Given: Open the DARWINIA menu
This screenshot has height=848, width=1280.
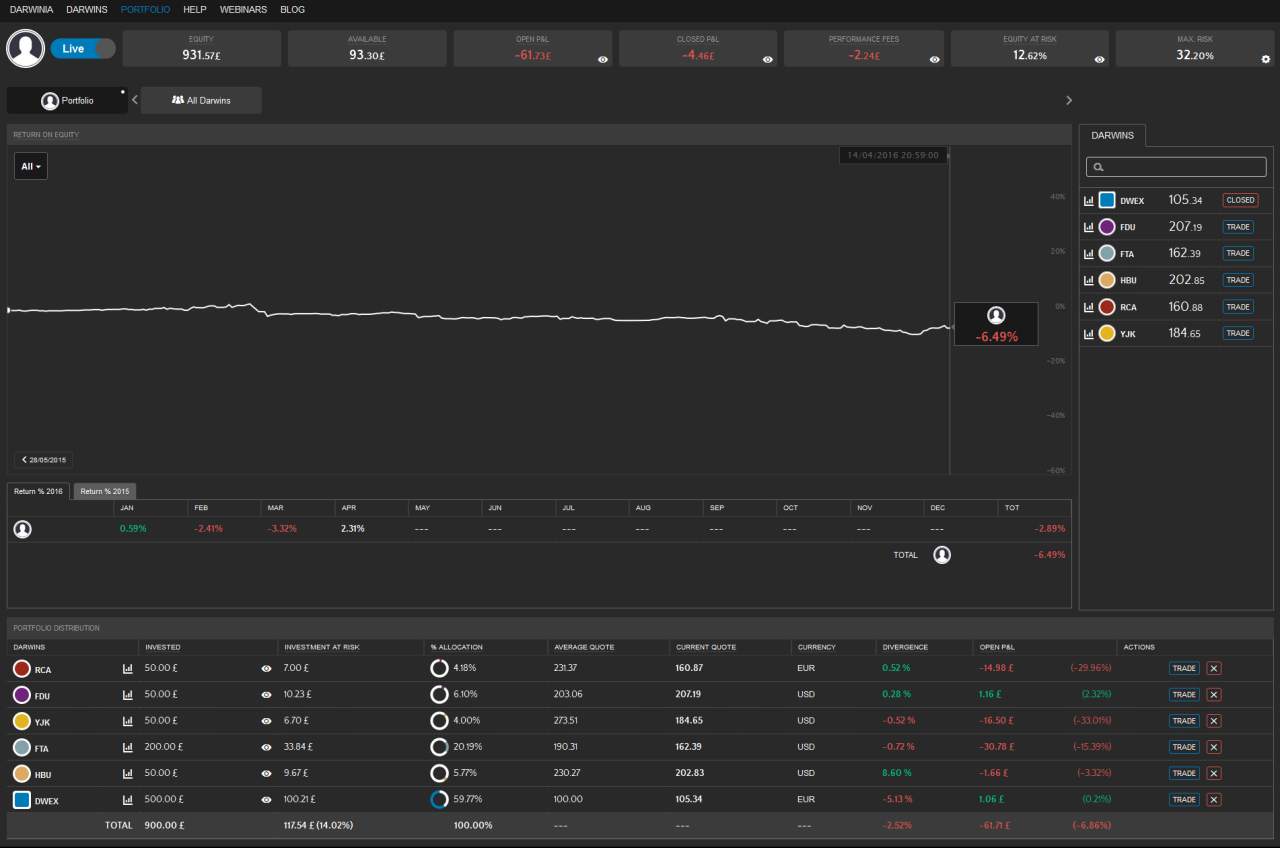Looking at the screenshot, I should pos(31,9).
